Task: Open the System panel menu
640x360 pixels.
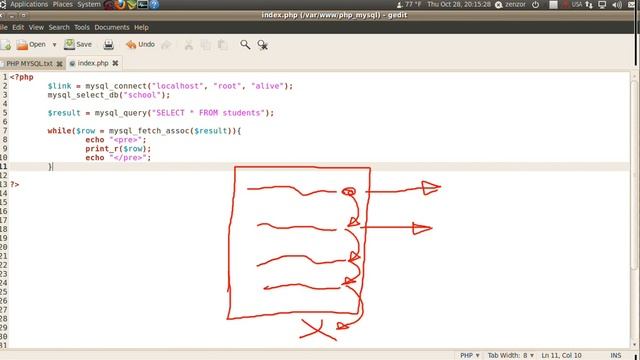Action: click(x=89, y=4)
